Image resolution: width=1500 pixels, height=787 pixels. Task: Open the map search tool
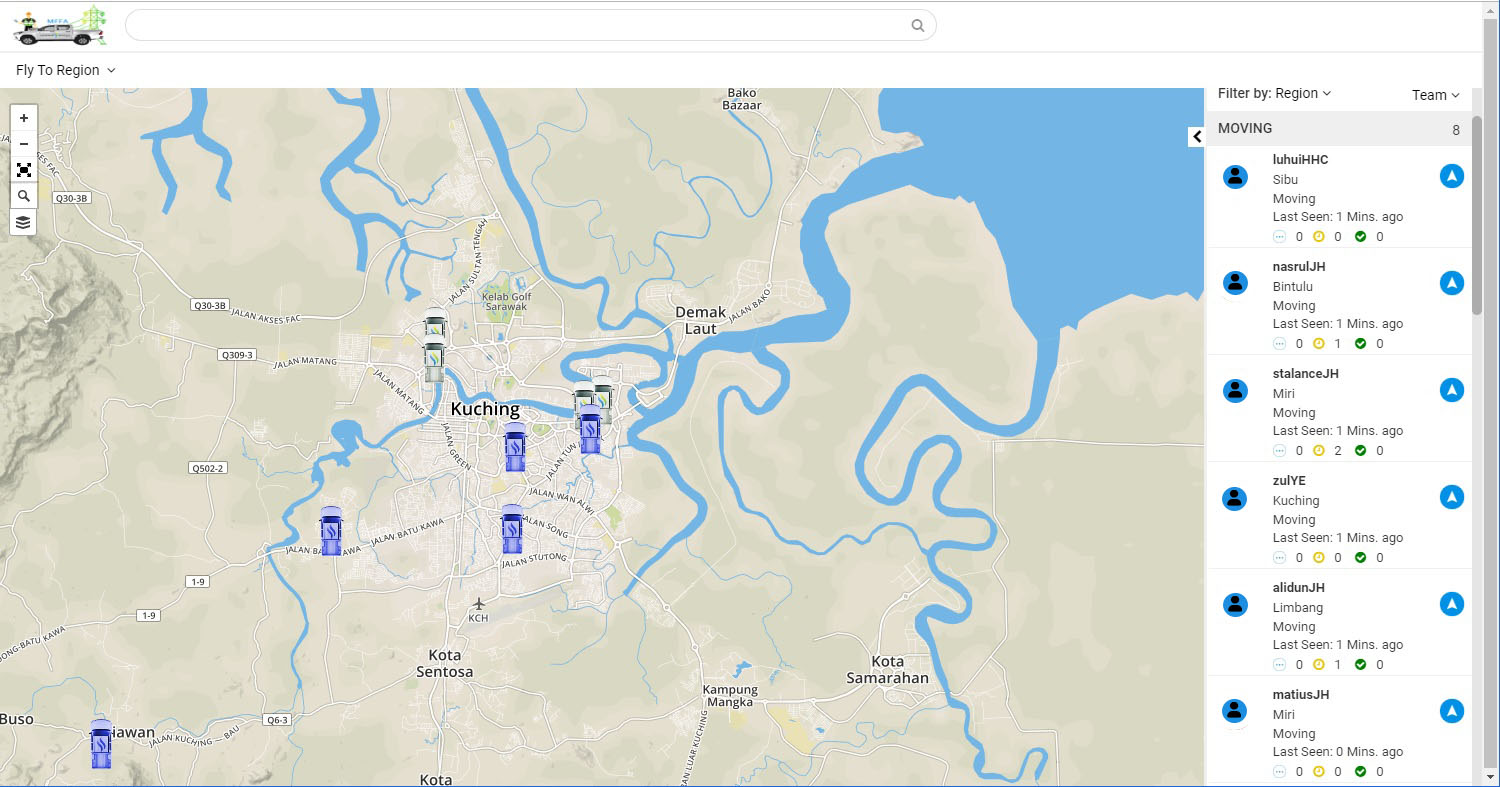(23, 196)
